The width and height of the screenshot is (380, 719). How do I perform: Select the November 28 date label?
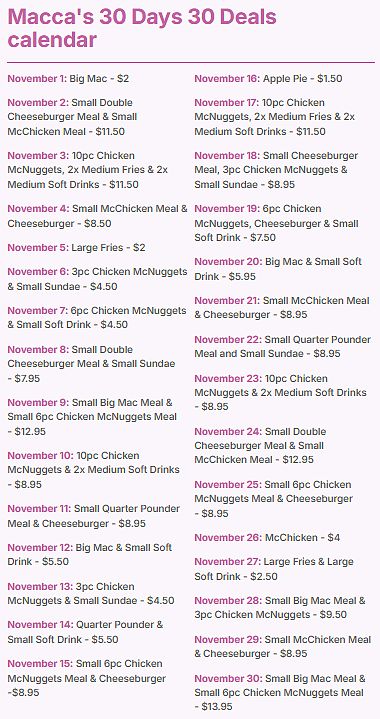[228, 600]
